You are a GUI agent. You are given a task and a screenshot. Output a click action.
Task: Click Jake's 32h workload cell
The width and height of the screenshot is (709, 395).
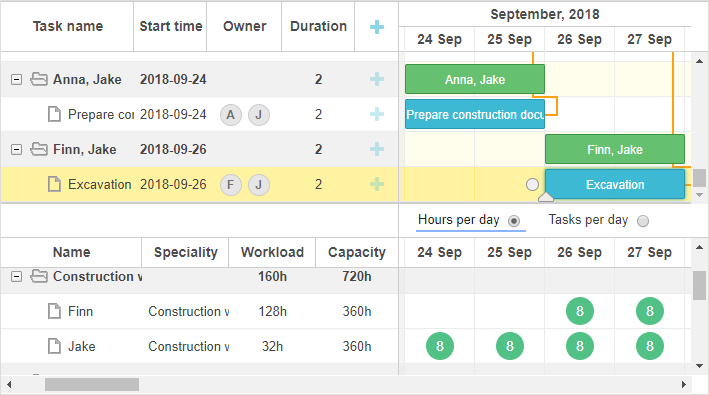pos(272,346)
